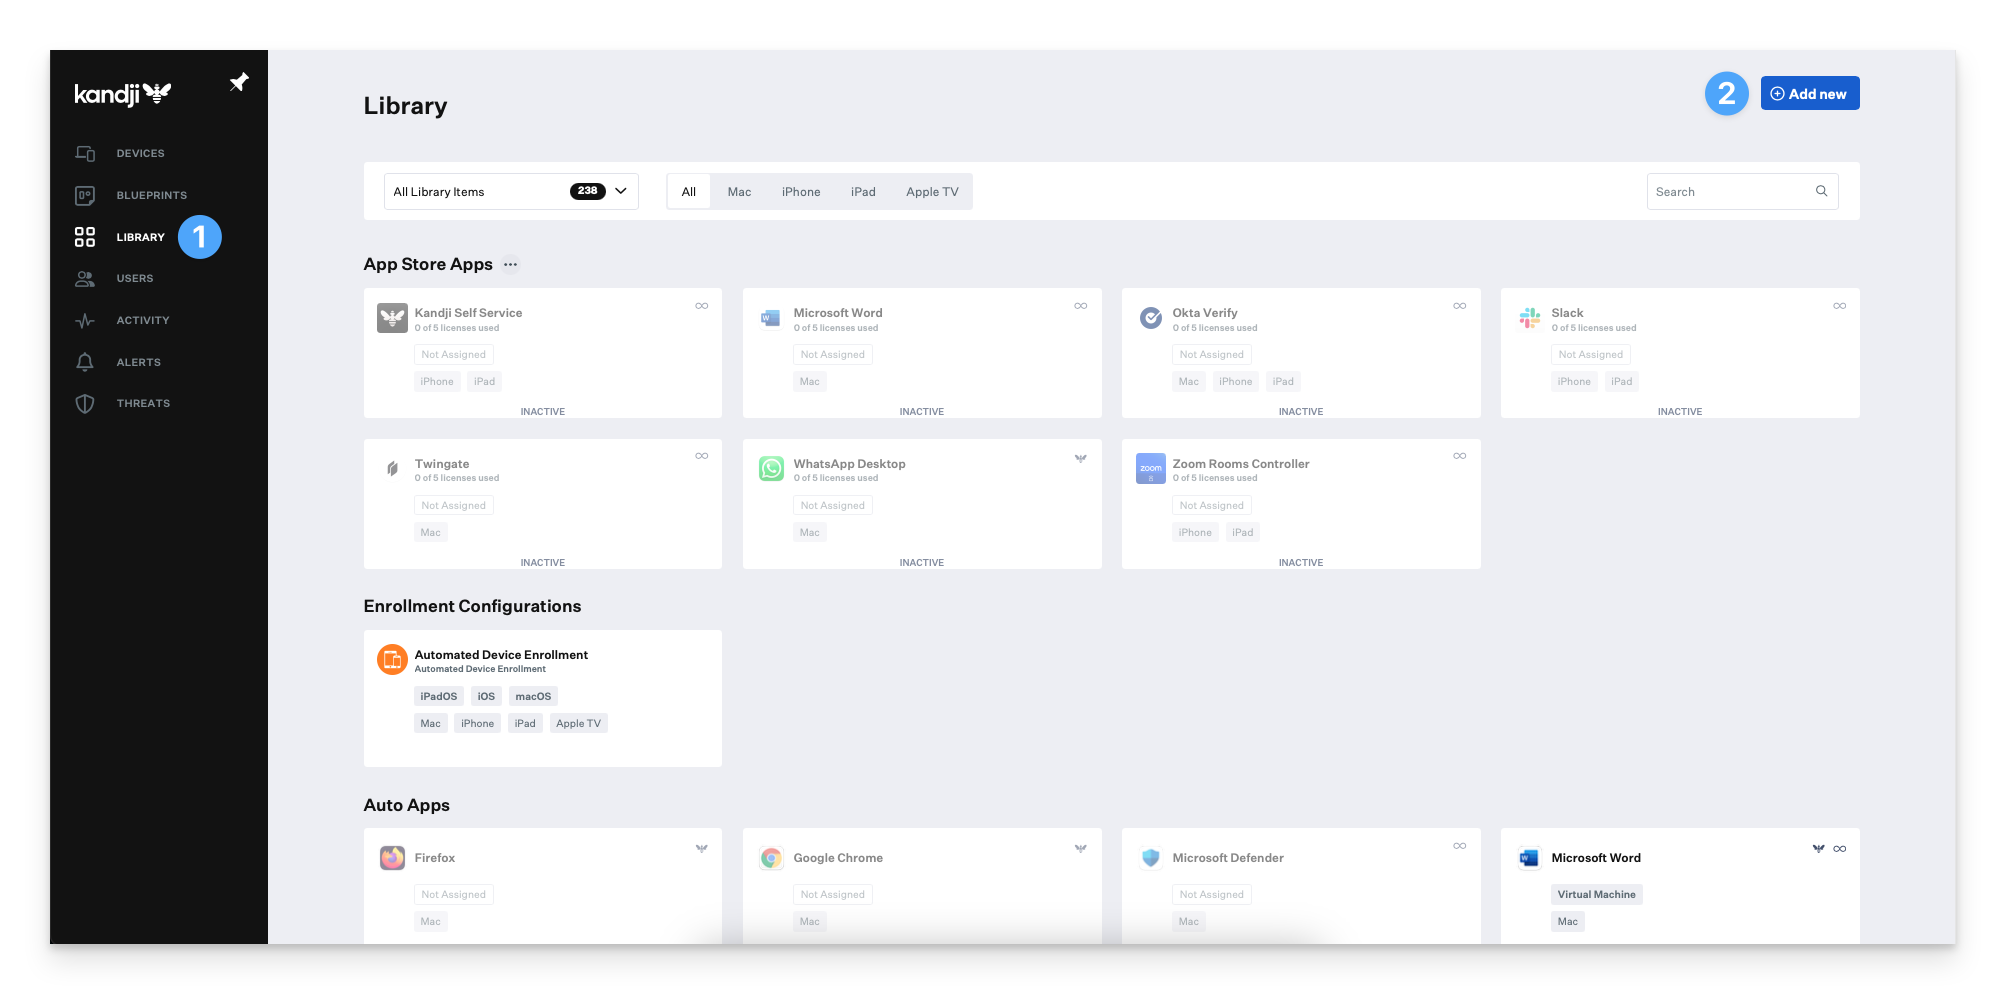Image resolution: width=2006 pixels, height=994 pixels.
Task: Open the Blueprints section icon
Action: click(85, 195)
